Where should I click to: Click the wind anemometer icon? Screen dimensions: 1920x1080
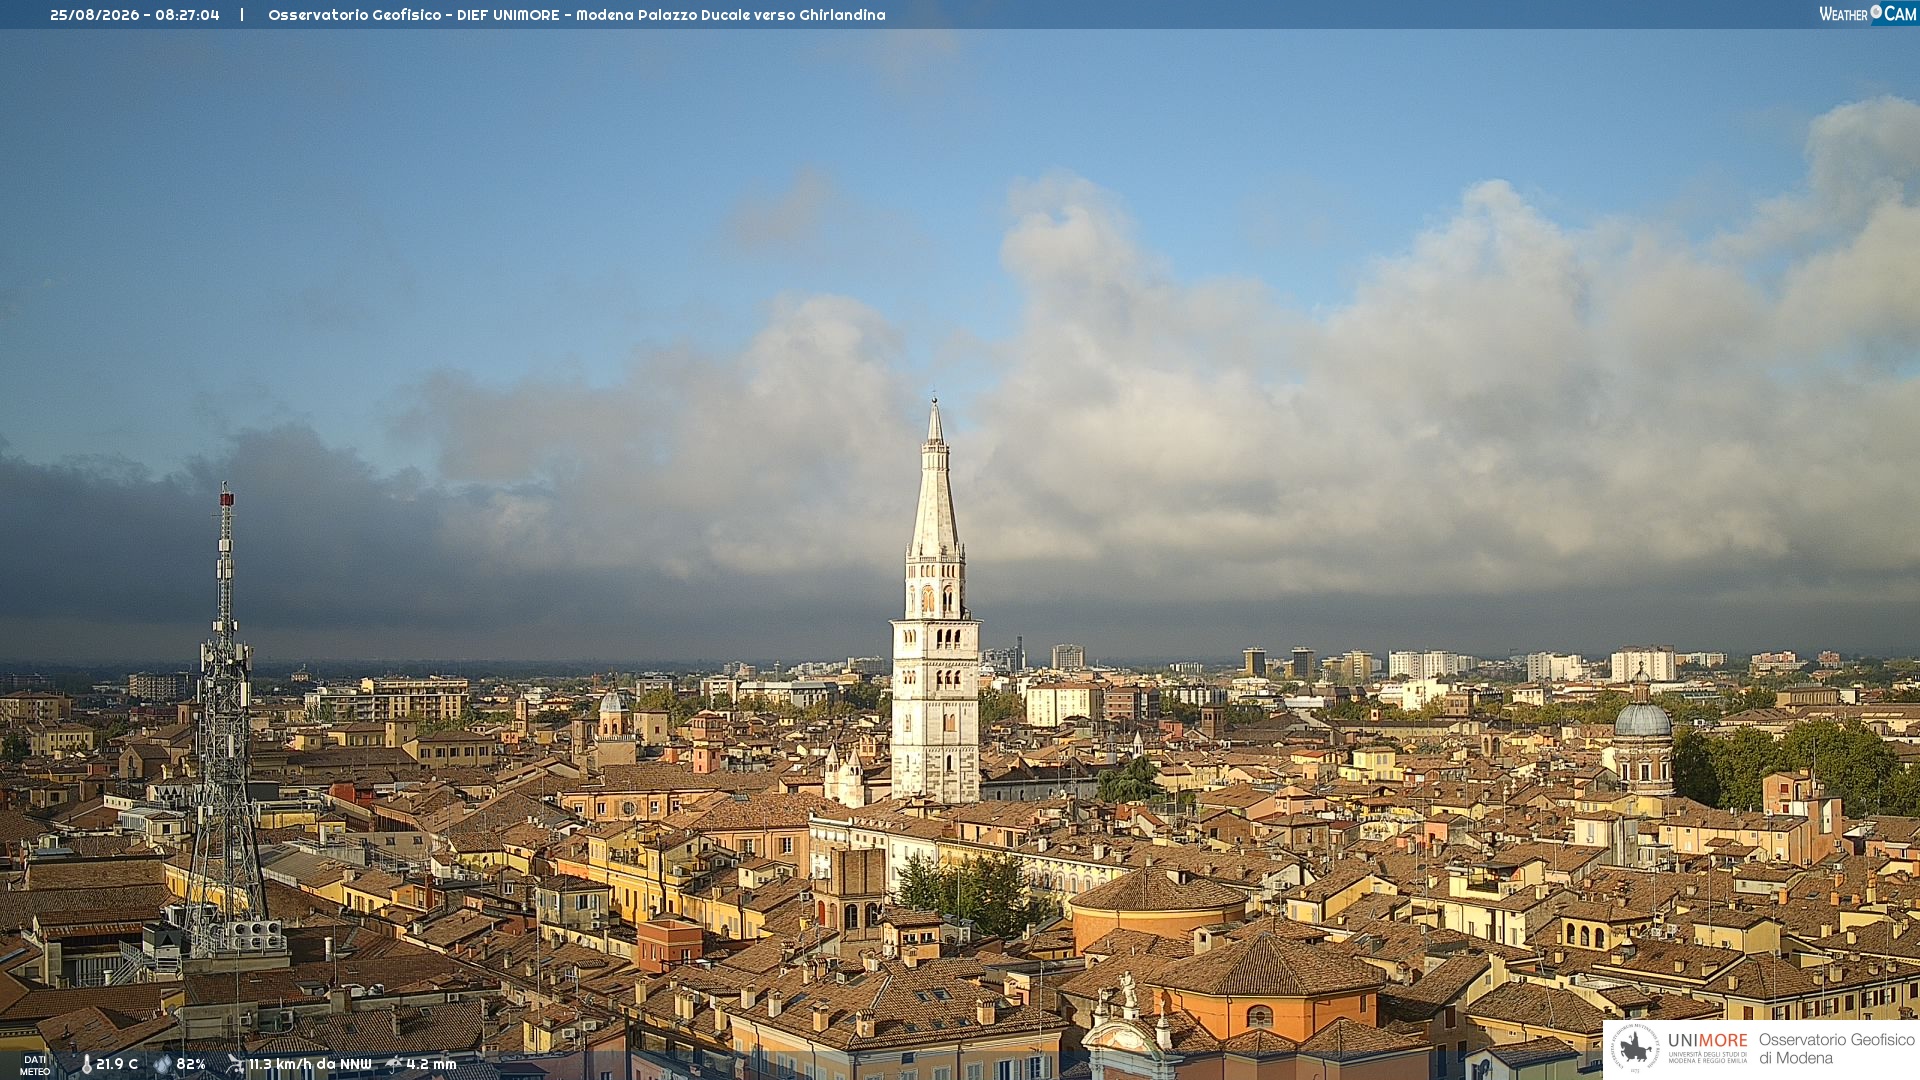(x=235, y=1064)
